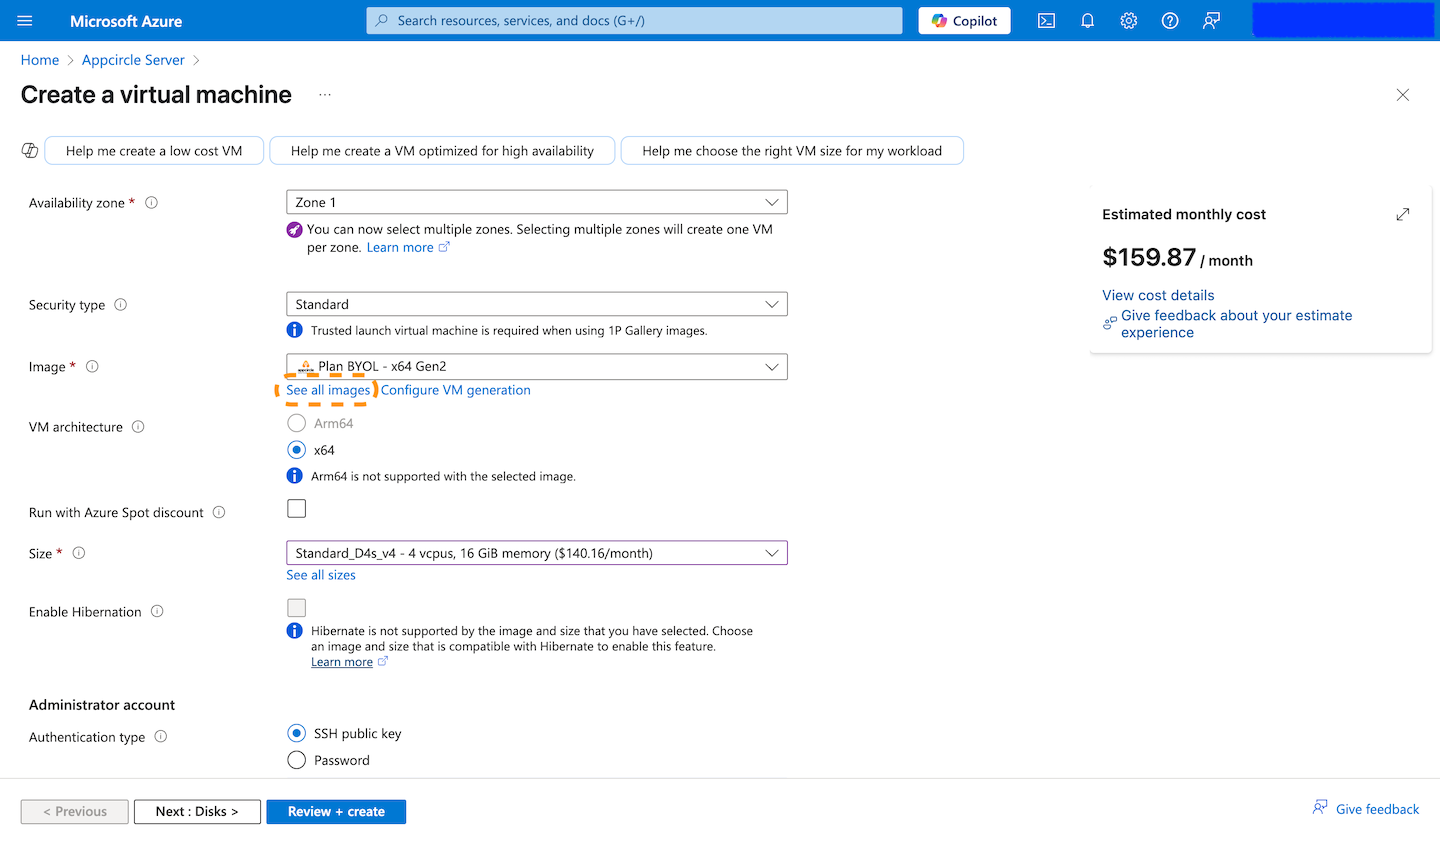Go to Appcircle Server breadcrumb

(133, 60)
